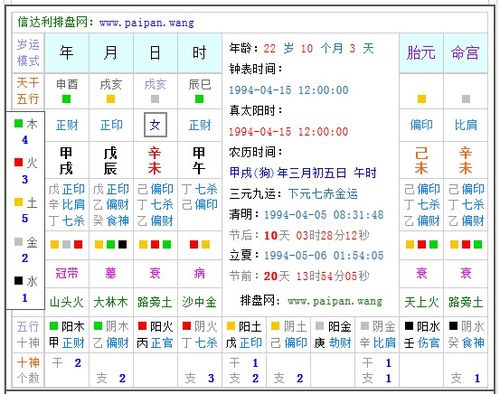Open the 岁运模式 mode link

pyautogui.click(x=28, y=53)
